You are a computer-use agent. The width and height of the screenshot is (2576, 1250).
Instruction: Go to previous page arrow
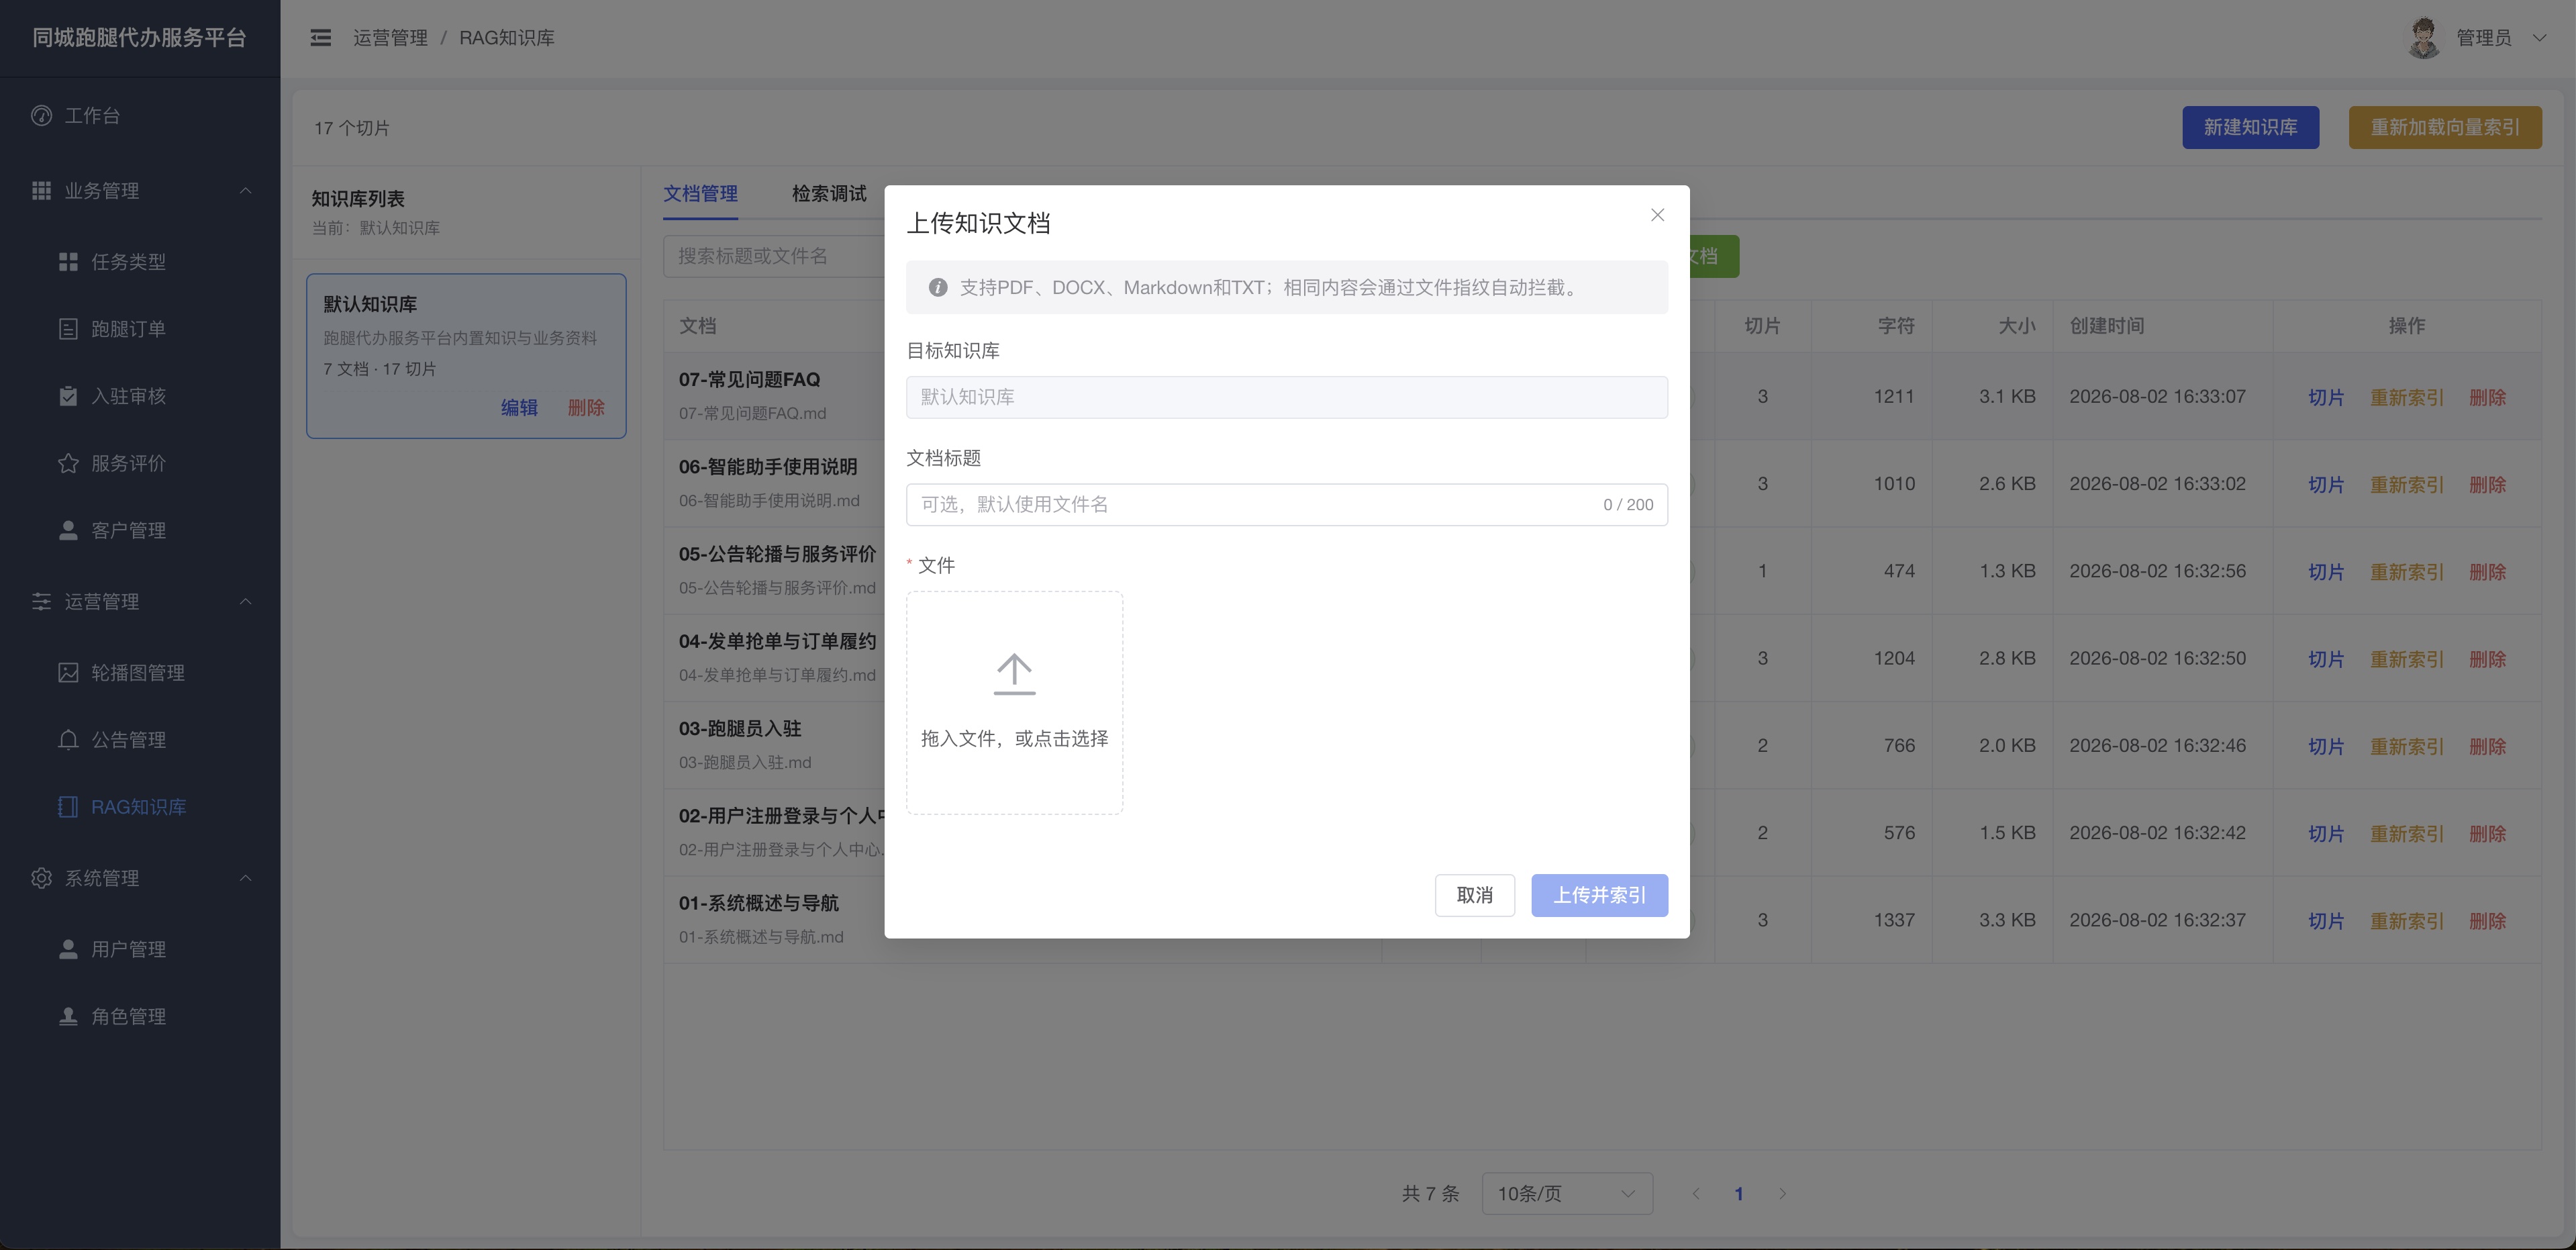coord(1696,1194)
